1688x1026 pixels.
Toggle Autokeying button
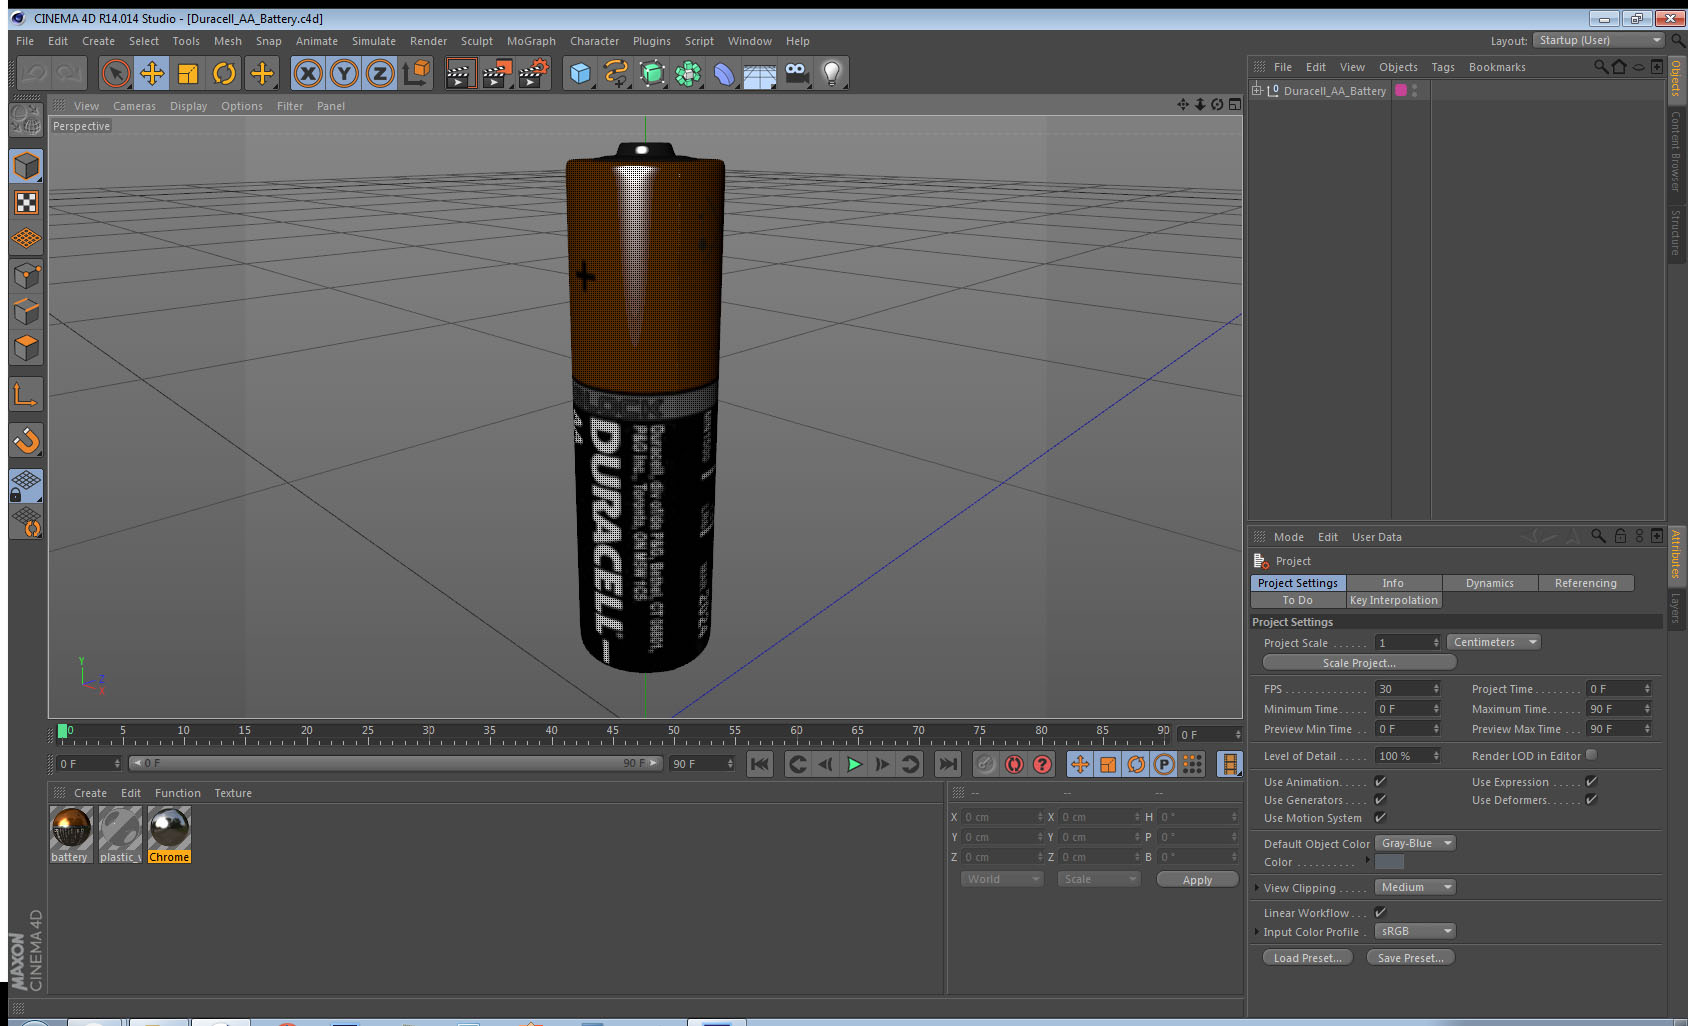click(x=1014, y=764)
